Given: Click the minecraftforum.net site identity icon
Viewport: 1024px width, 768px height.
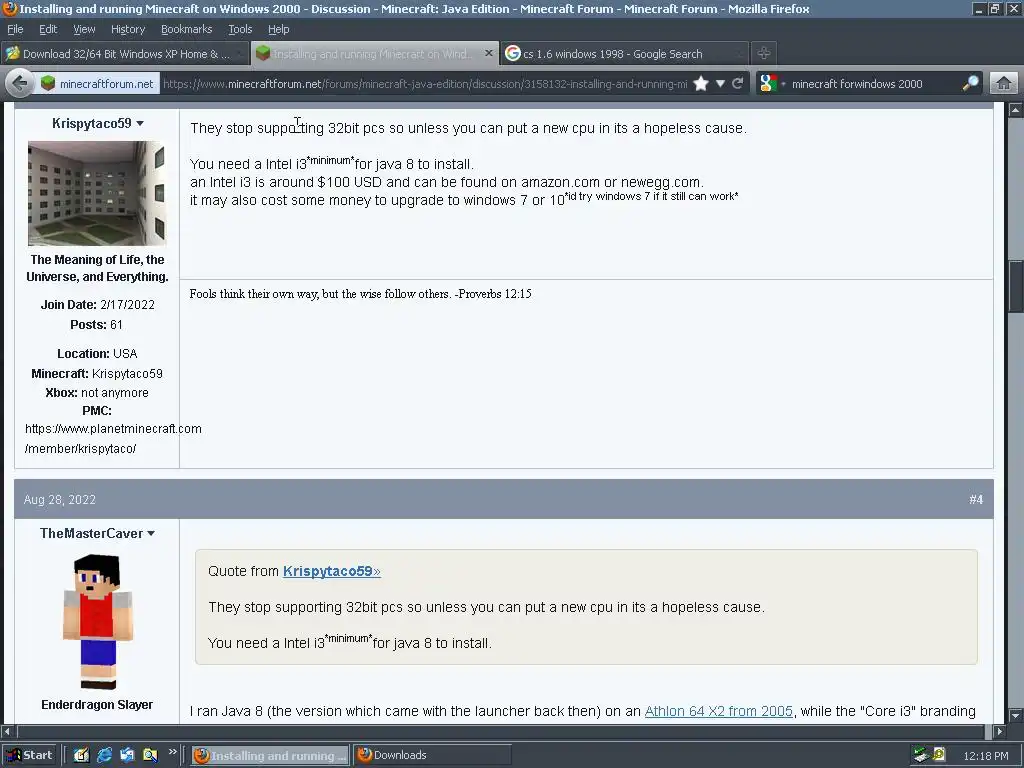Looking at the screenshot, I should tap(48, 84).
